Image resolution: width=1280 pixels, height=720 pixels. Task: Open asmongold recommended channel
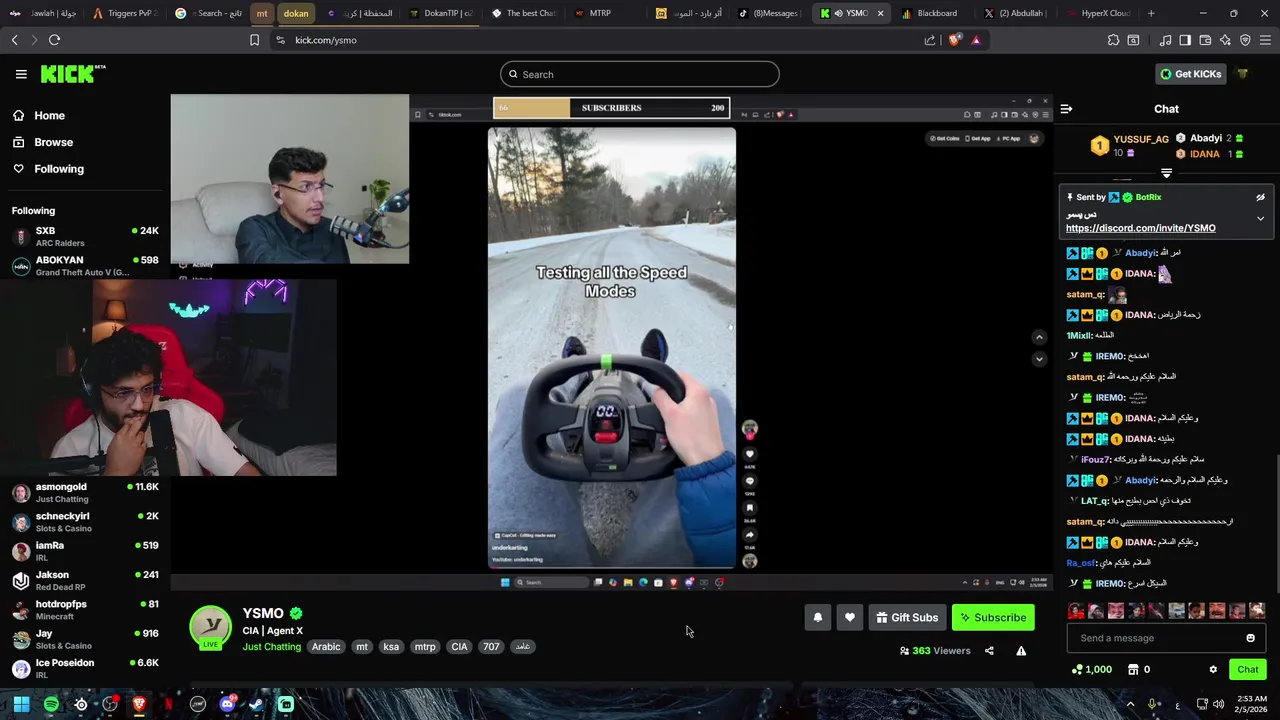pyautogui.click(x=85, y=492)
